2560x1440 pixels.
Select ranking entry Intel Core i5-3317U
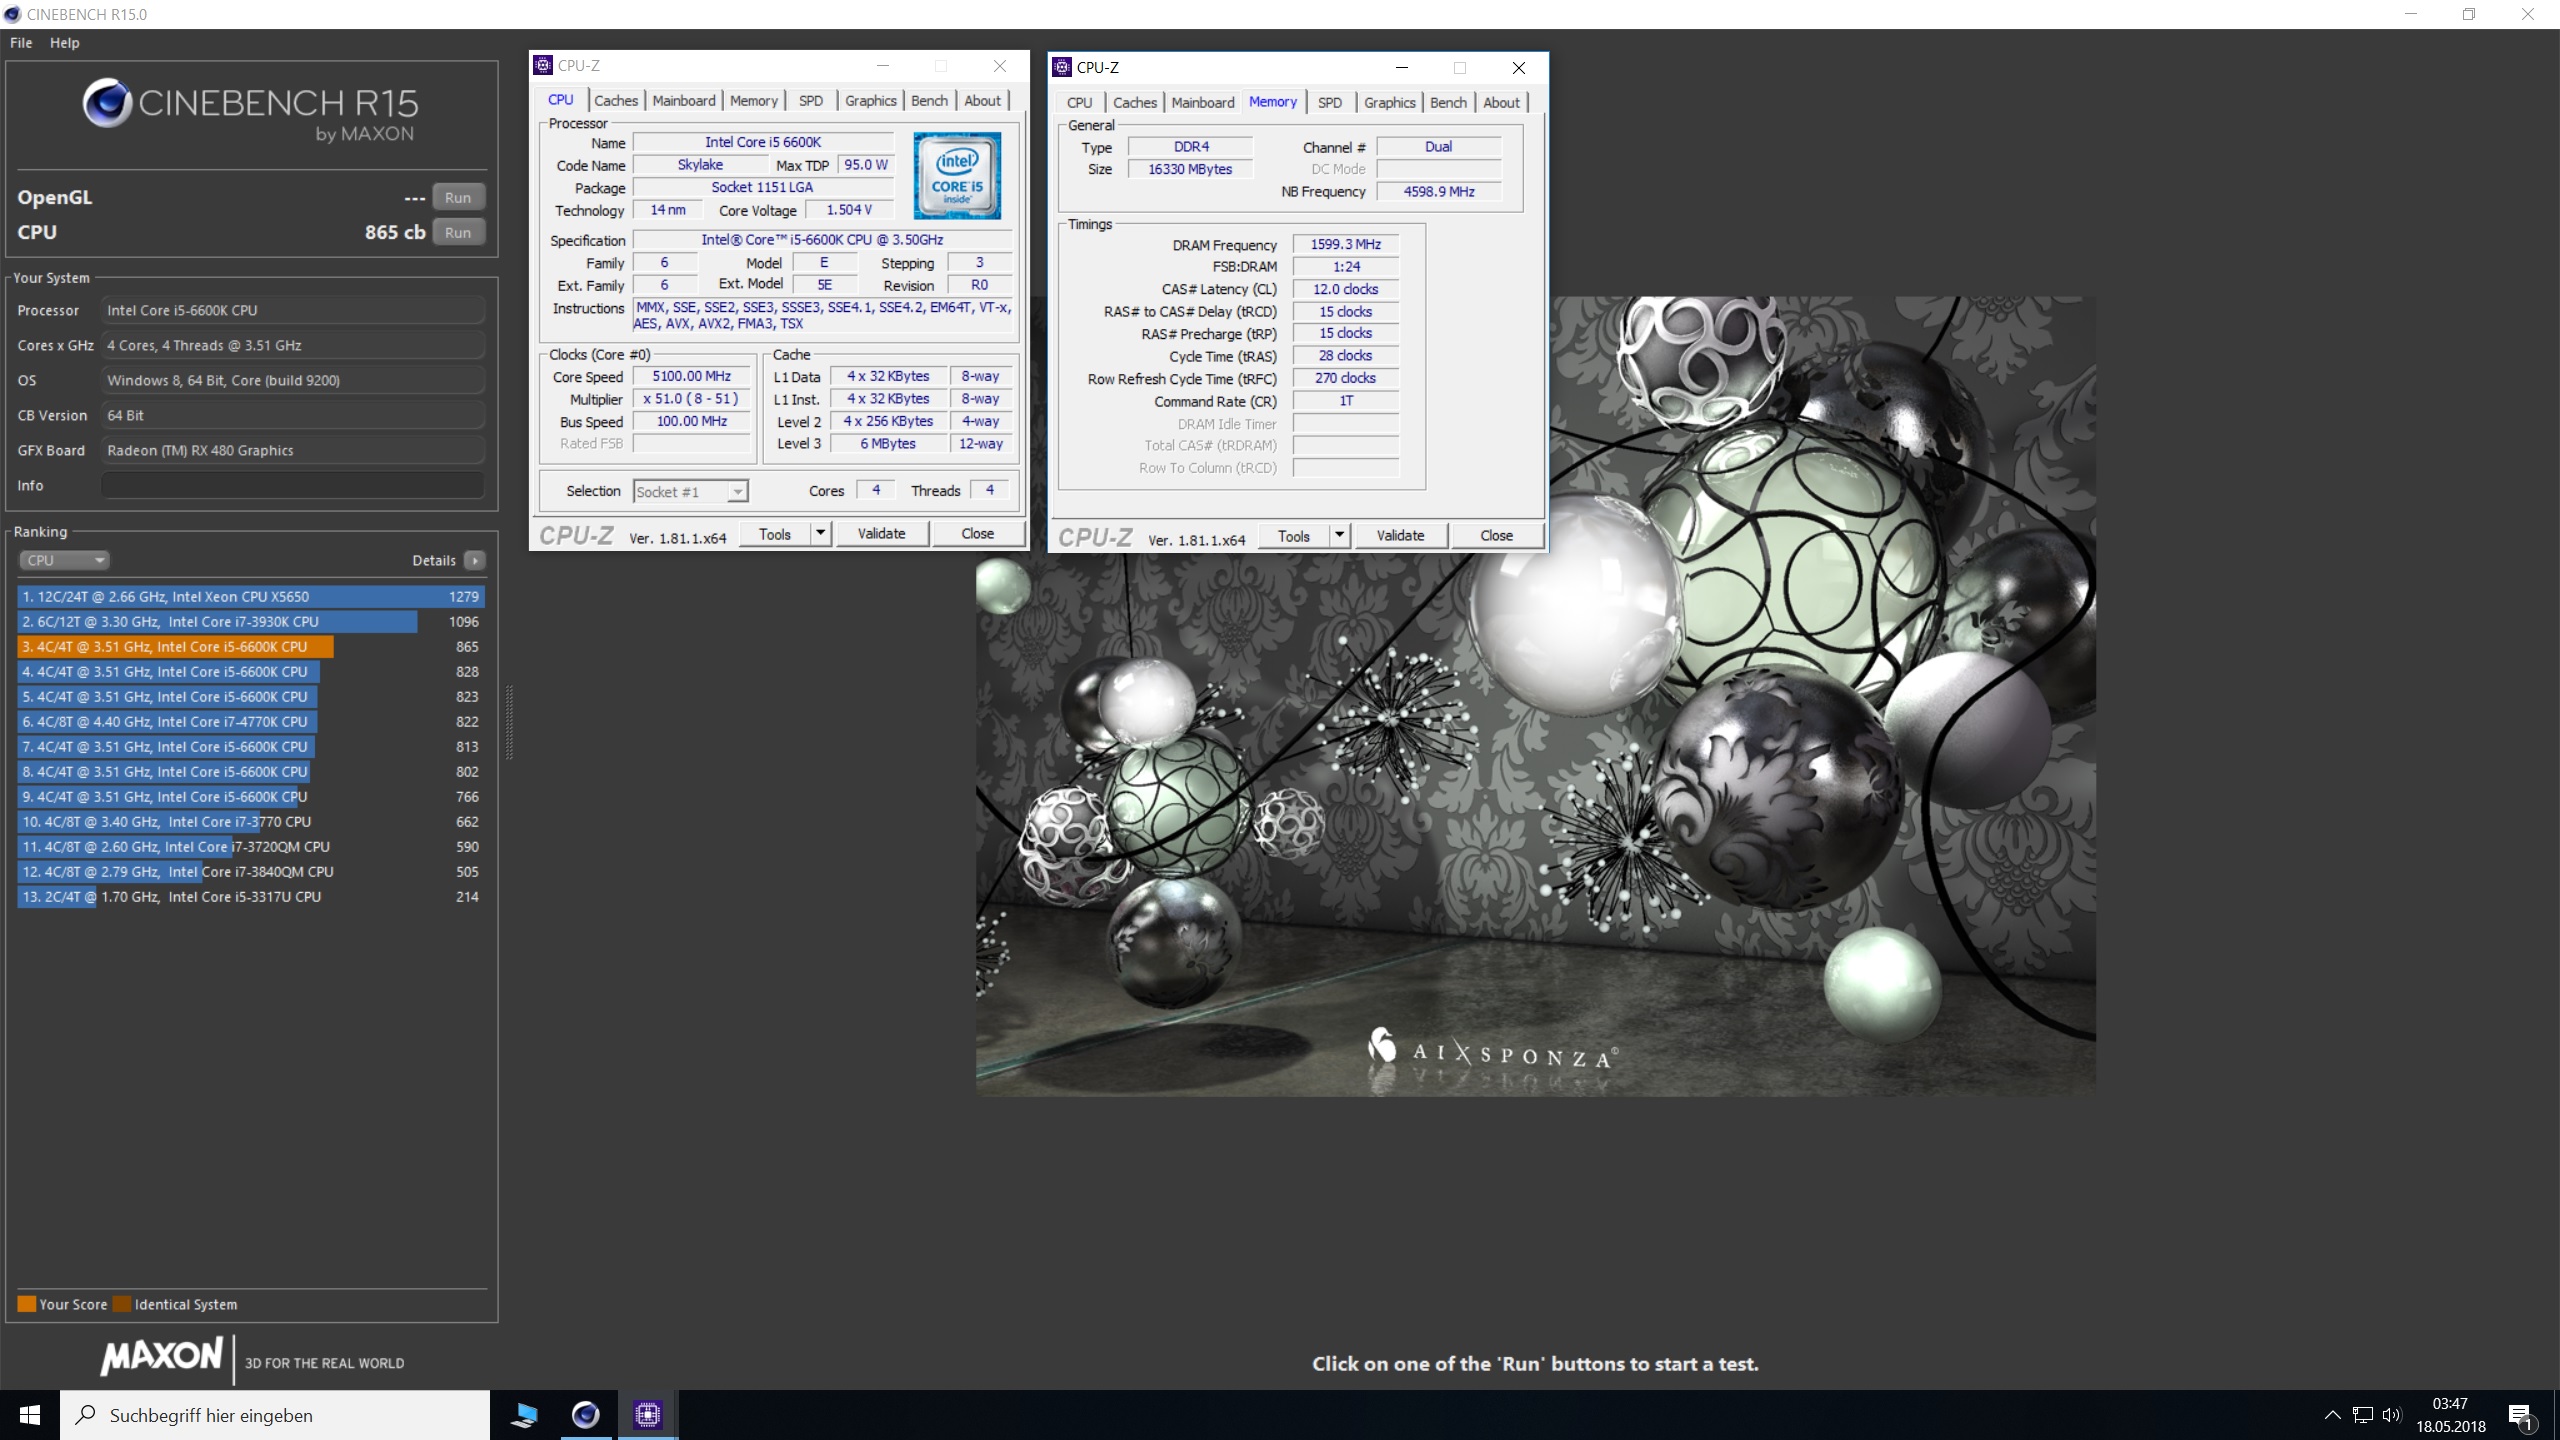tap(251, 897)
